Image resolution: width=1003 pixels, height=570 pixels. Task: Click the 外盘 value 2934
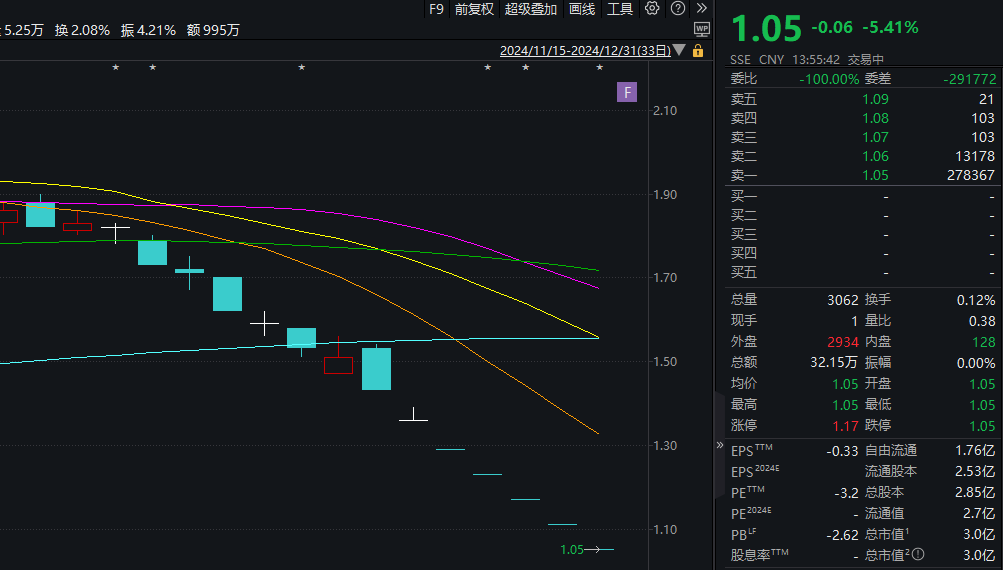tap(842, 342)
